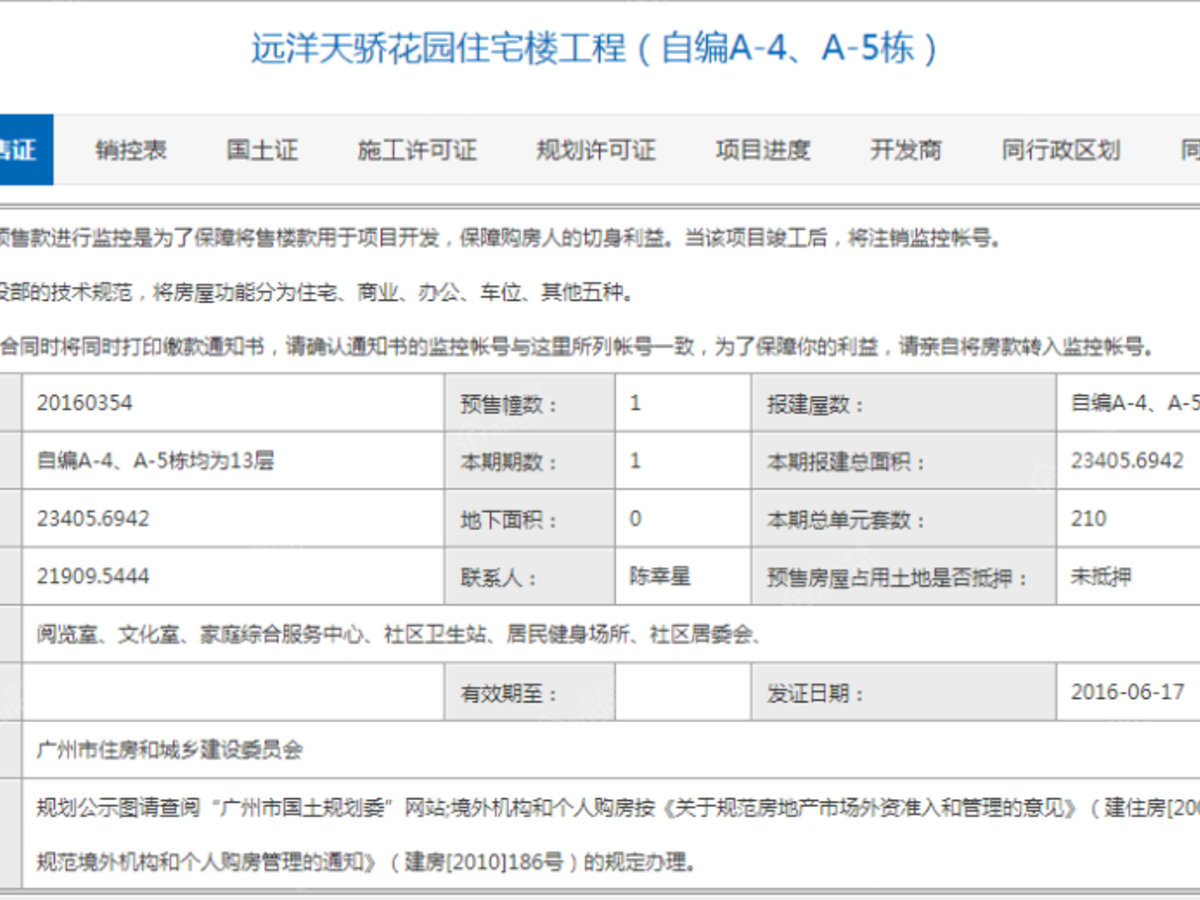This screenshot has width=1200, height=900.
Task: Click the value 1 beside 本期期数
Action: click(x=636, y=461)
